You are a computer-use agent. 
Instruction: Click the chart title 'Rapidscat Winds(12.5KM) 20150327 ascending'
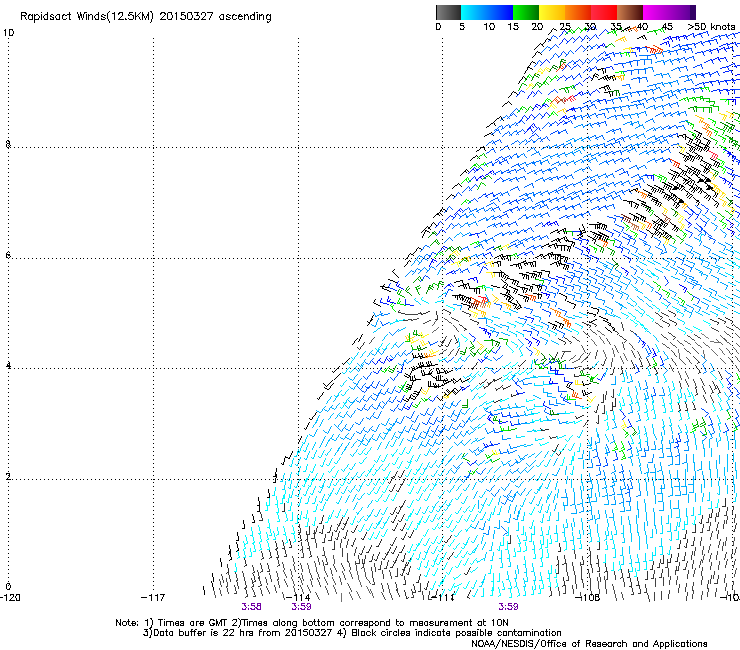(x=146, y=17)
